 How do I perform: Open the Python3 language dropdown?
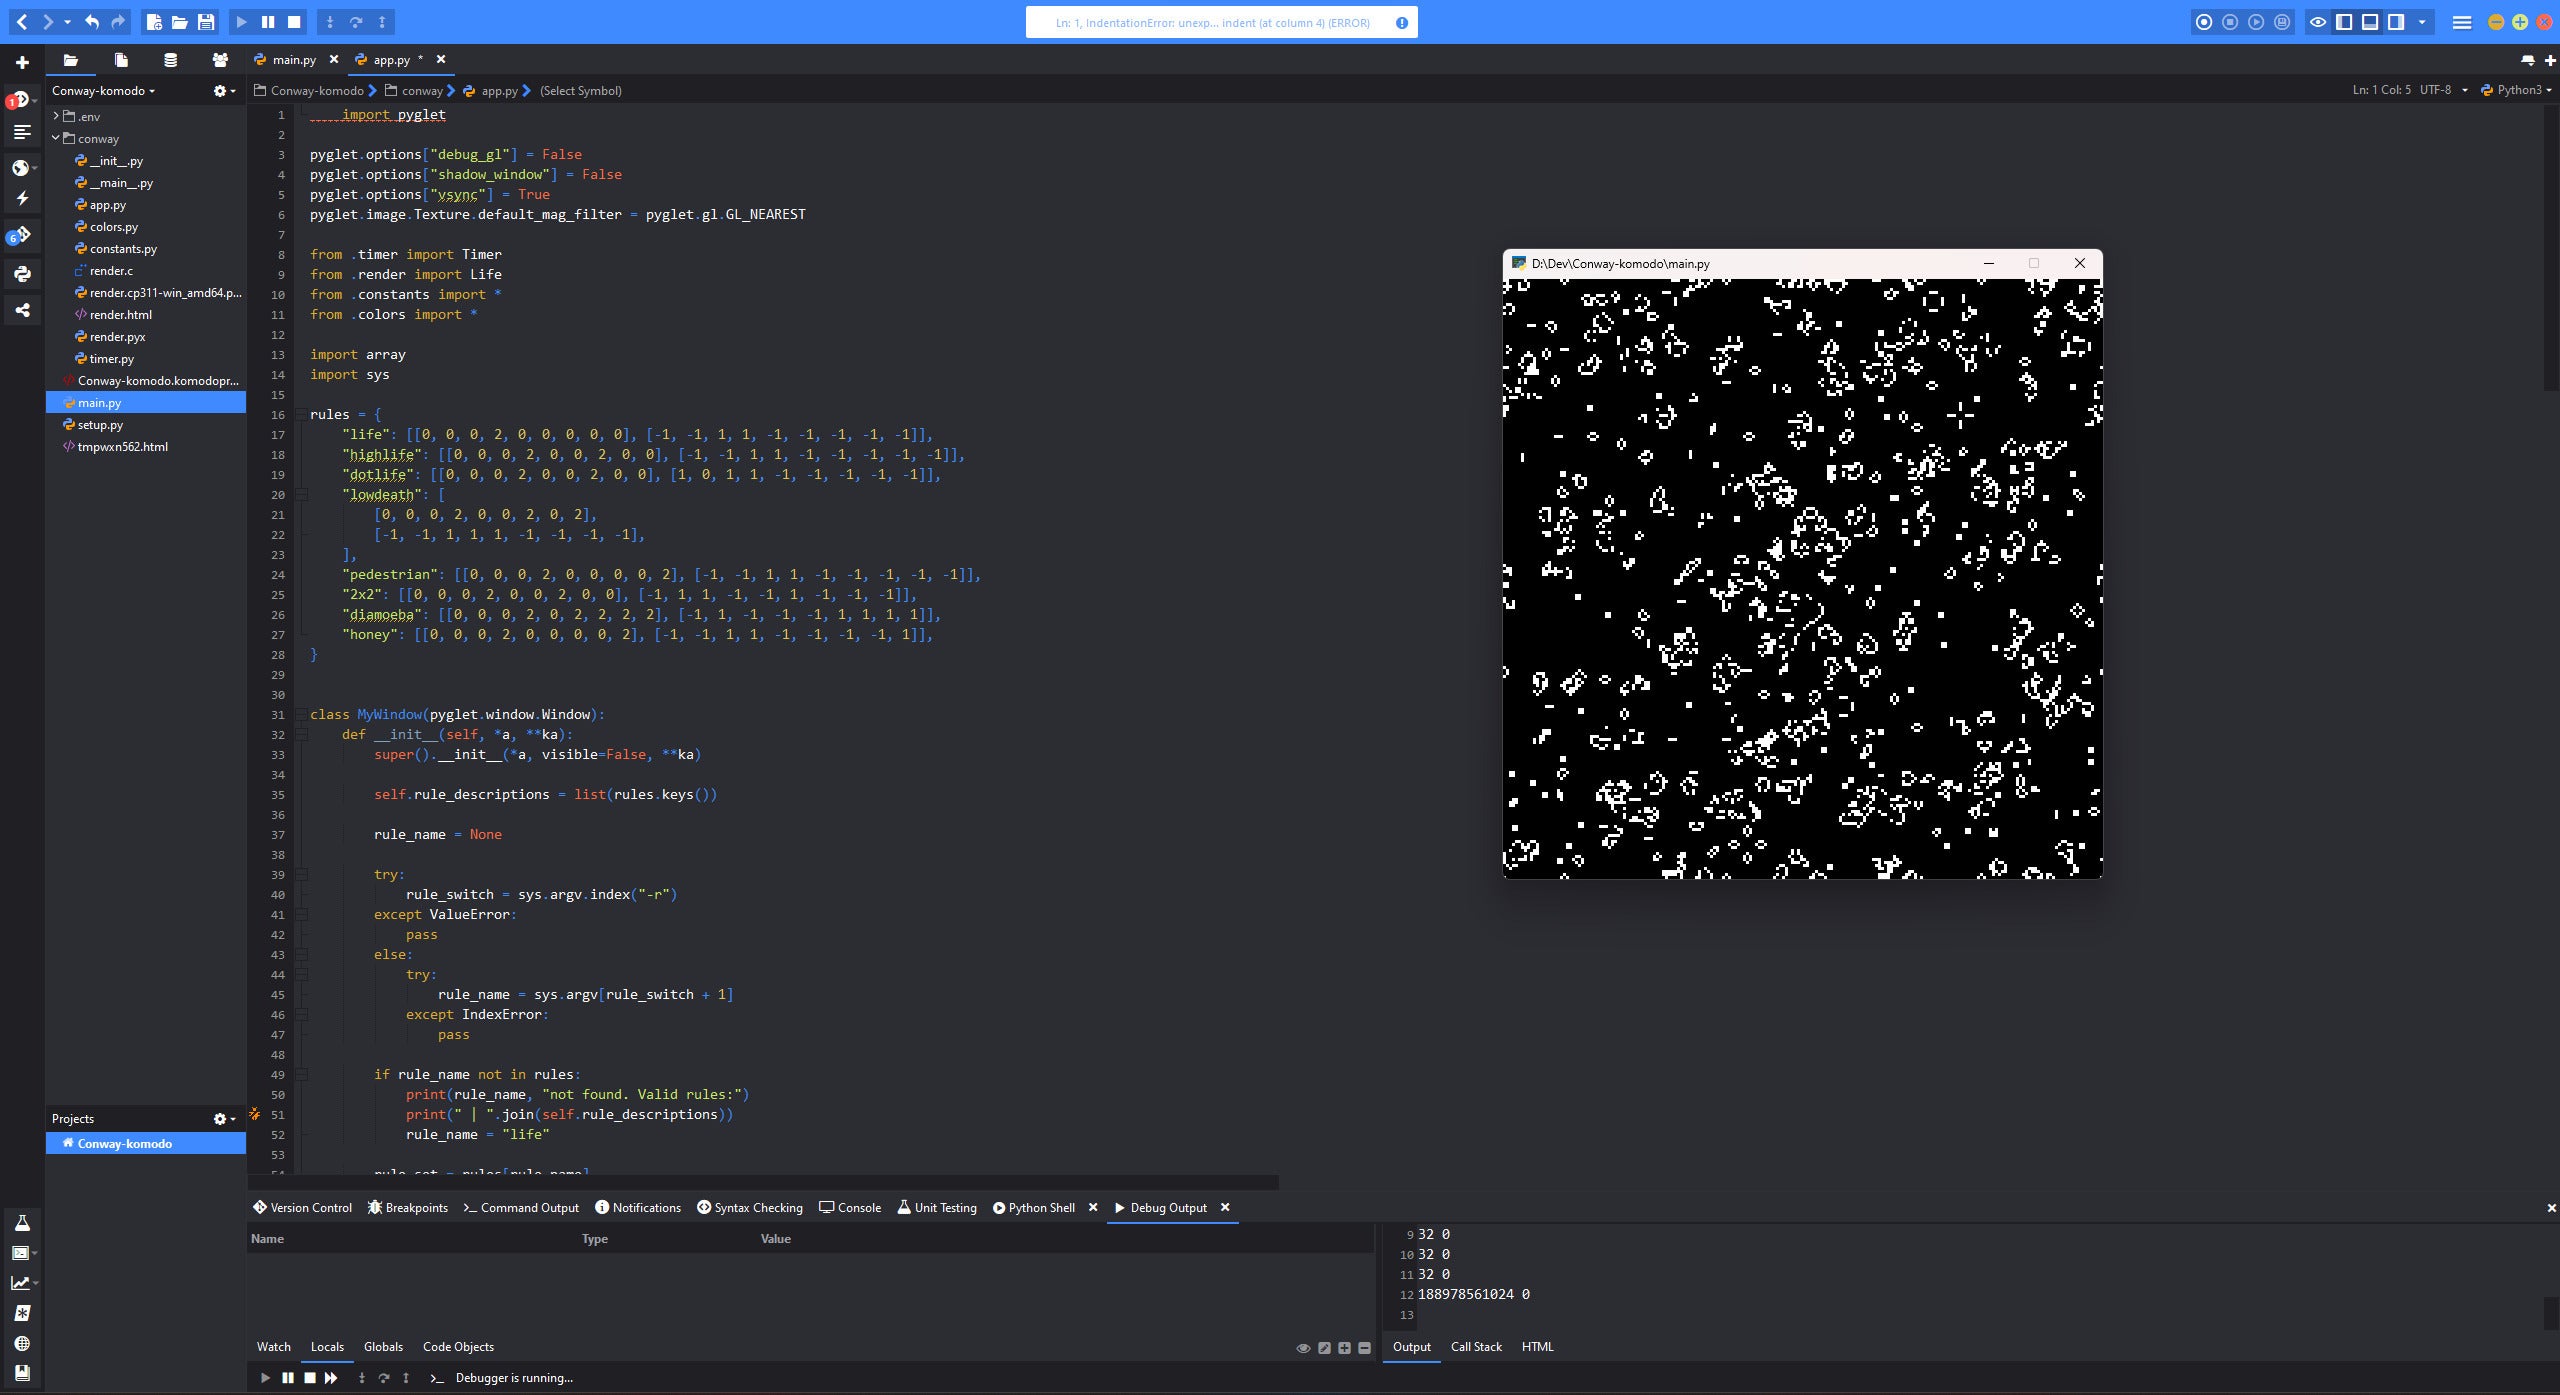[2516, 90]
